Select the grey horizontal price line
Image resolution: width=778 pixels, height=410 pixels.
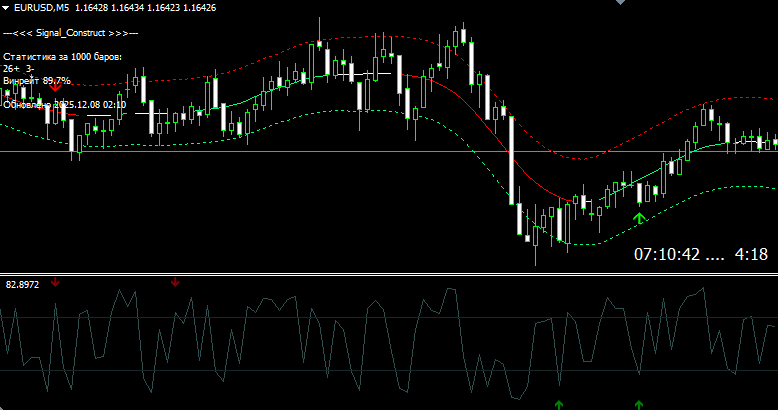pyautogui.click(x=300, y=151)
